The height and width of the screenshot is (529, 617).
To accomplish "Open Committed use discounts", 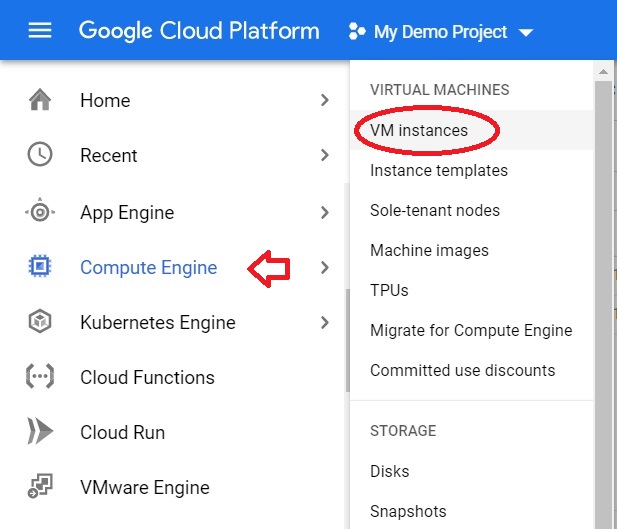I will coord(462,370).
